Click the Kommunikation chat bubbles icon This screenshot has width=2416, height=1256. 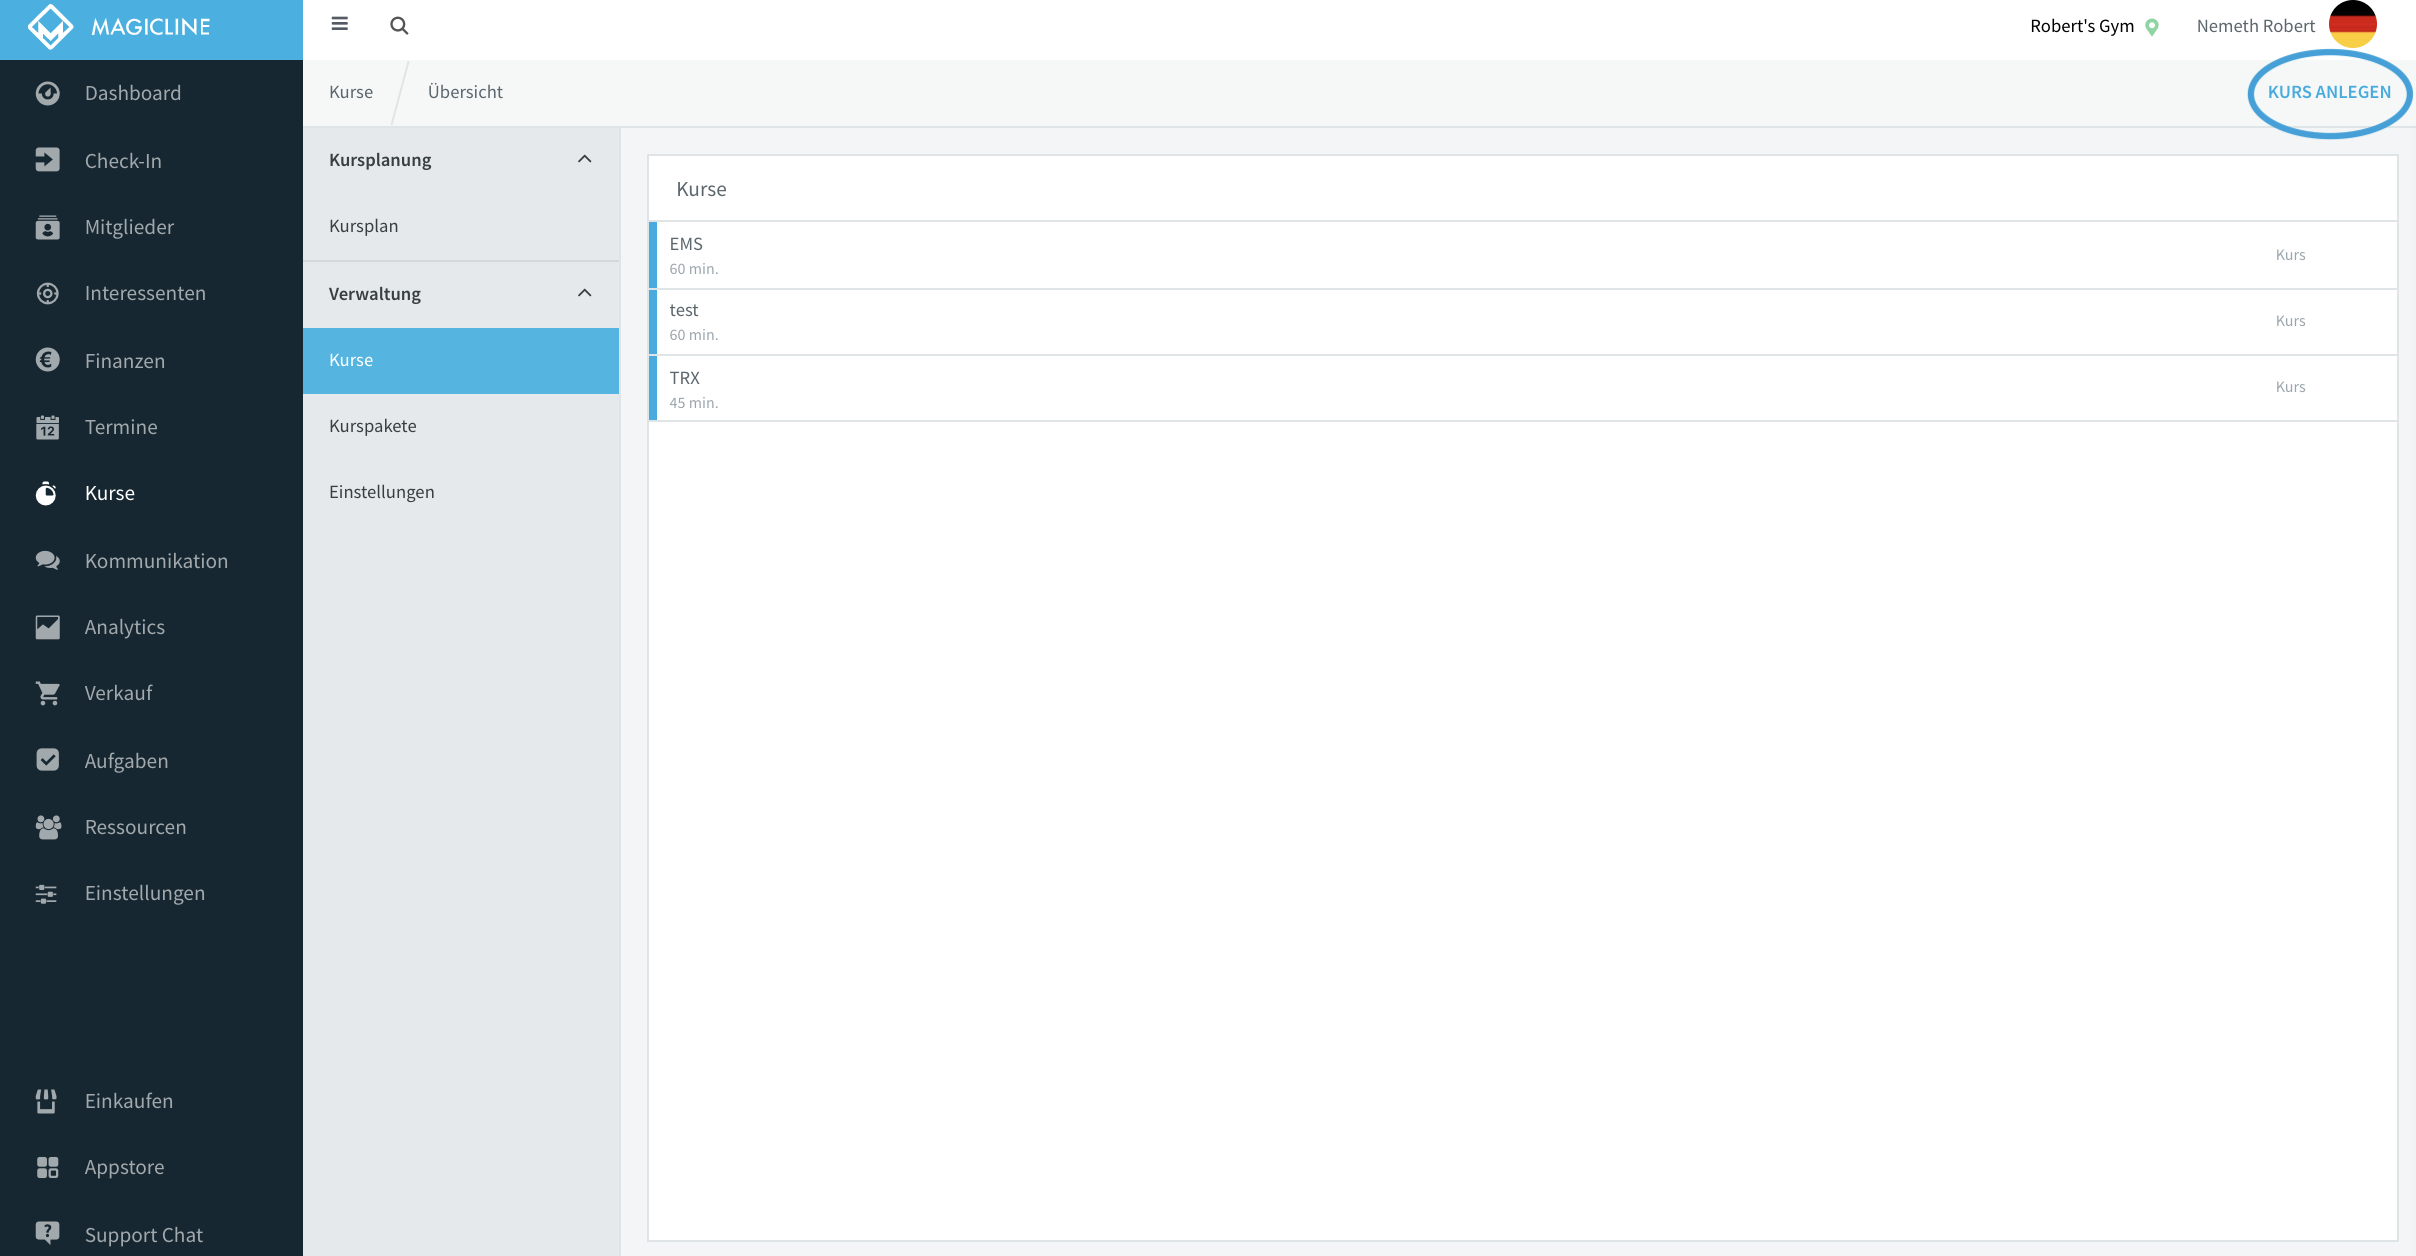(47, 560)
